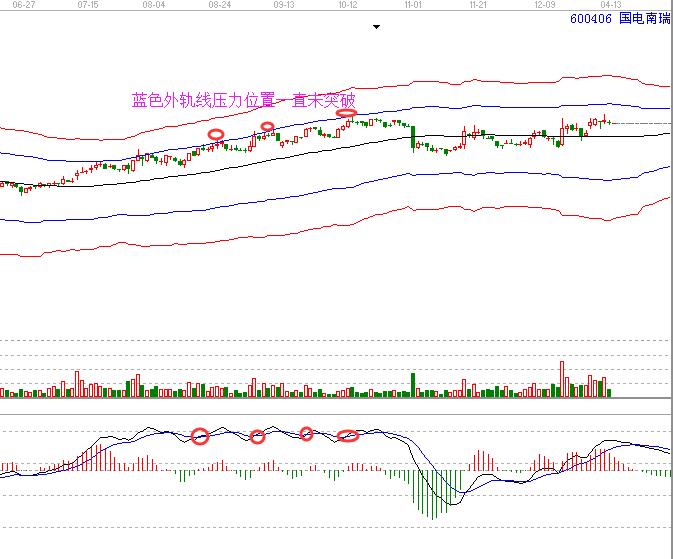Click the 10-12 date label
This screenshot has height=559, width=673.
pyautogui.click(x=347, y=5)
